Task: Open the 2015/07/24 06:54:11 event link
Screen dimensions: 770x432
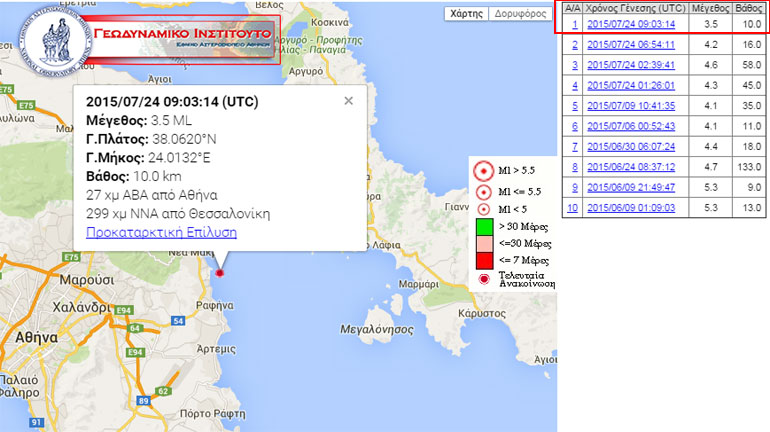Action: coord(630,45)
